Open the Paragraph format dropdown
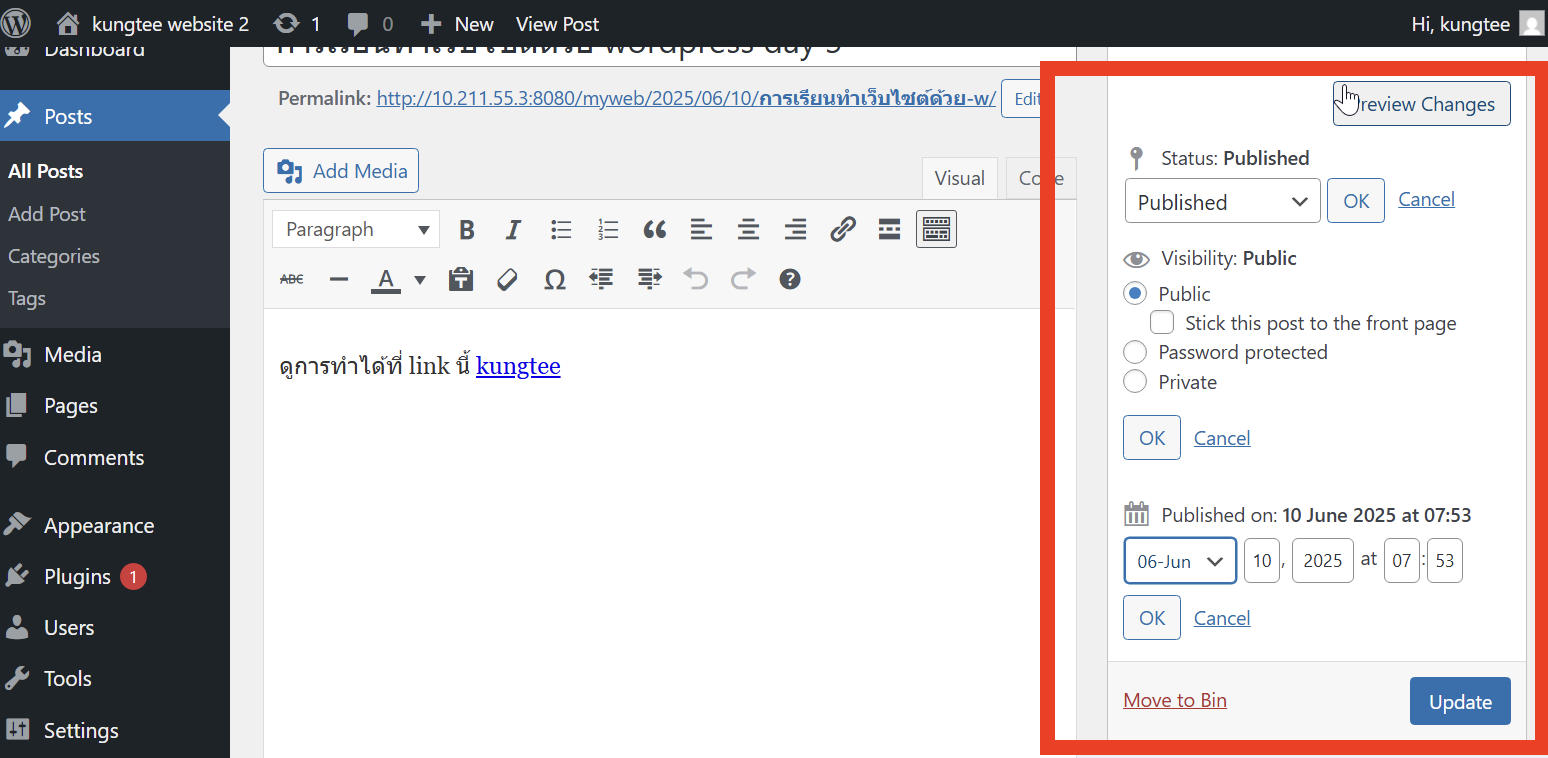 pos(355,230)
